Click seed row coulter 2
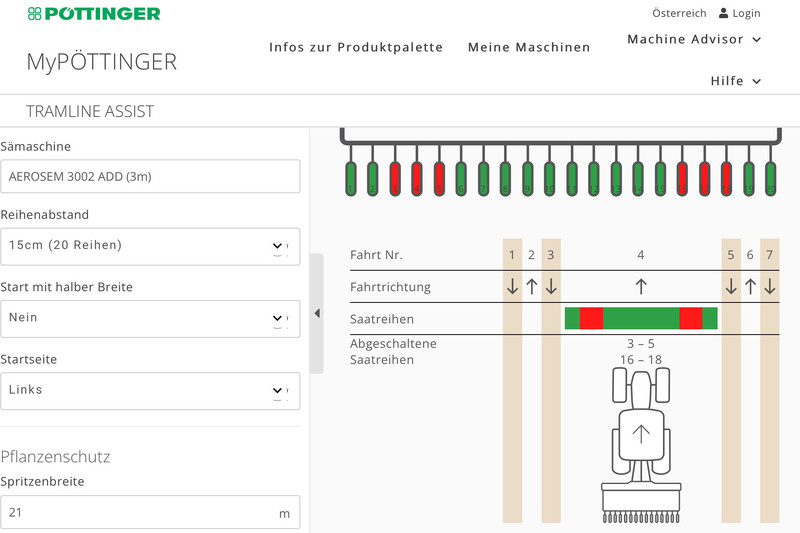Image resolution: width=800 pixels, height=533 pixels. [x=372, y=178]
